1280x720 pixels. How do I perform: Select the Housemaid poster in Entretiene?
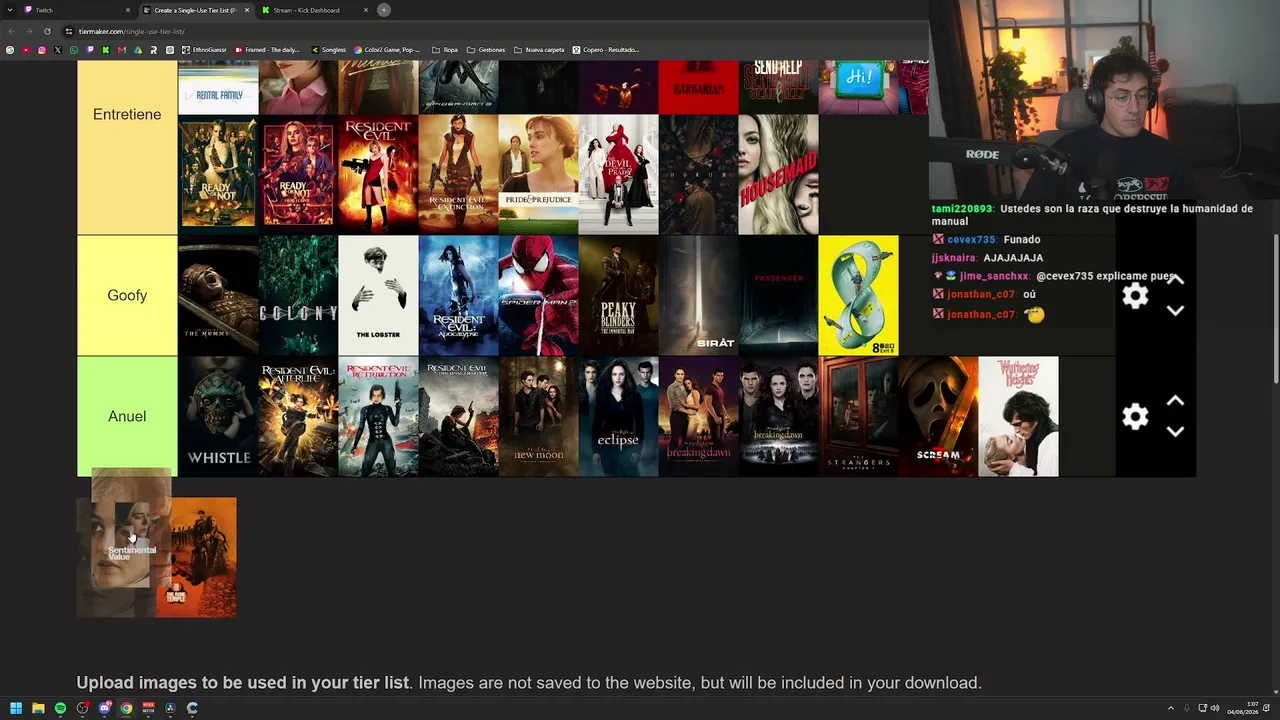[778, 174]
